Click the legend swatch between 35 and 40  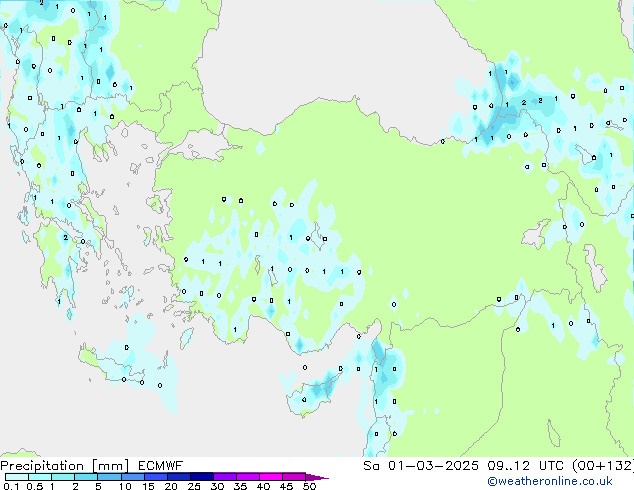coord(248,477)
